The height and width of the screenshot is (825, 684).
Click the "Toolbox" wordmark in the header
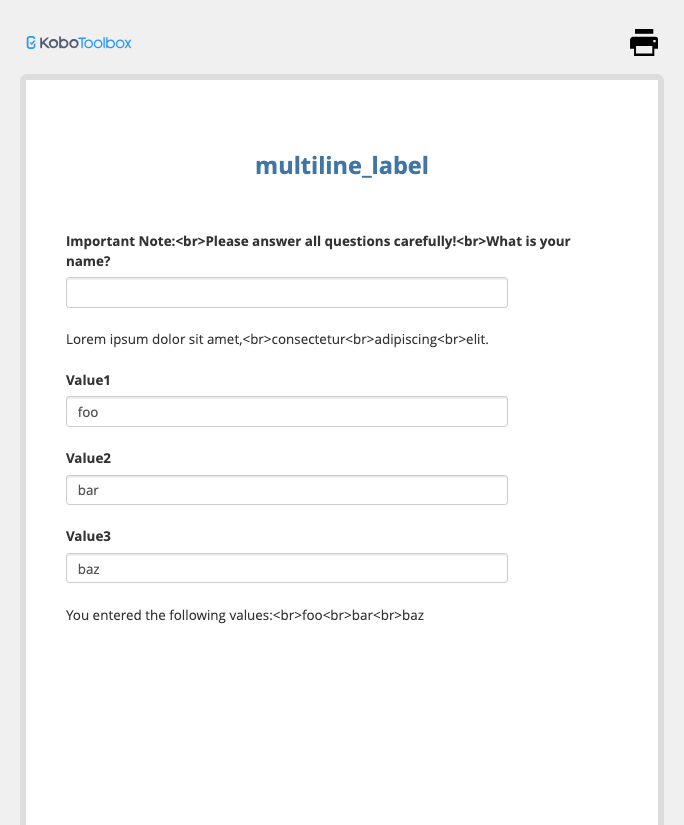coord(104,43)
